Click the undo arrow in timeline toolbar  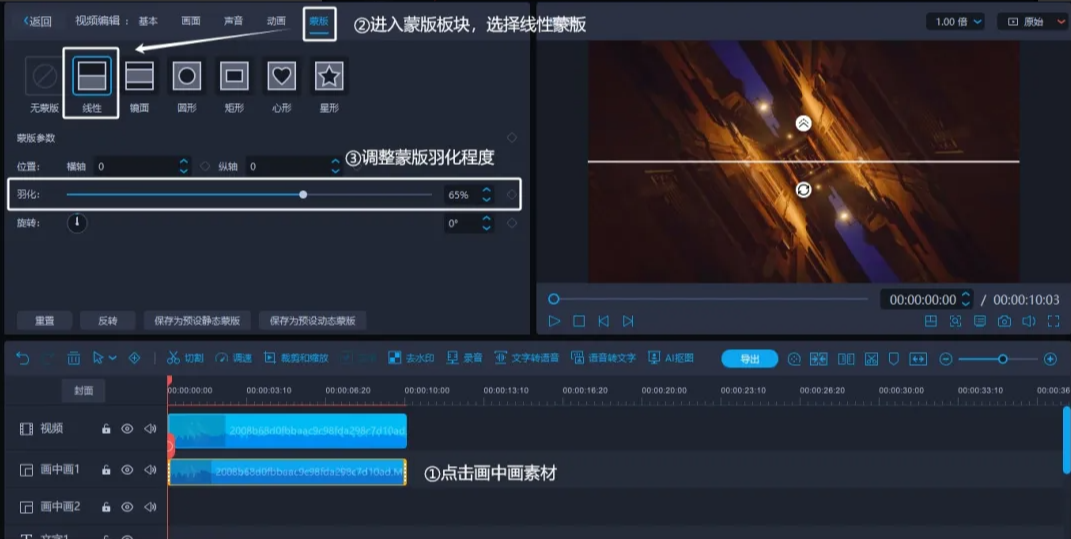point(23,358)
